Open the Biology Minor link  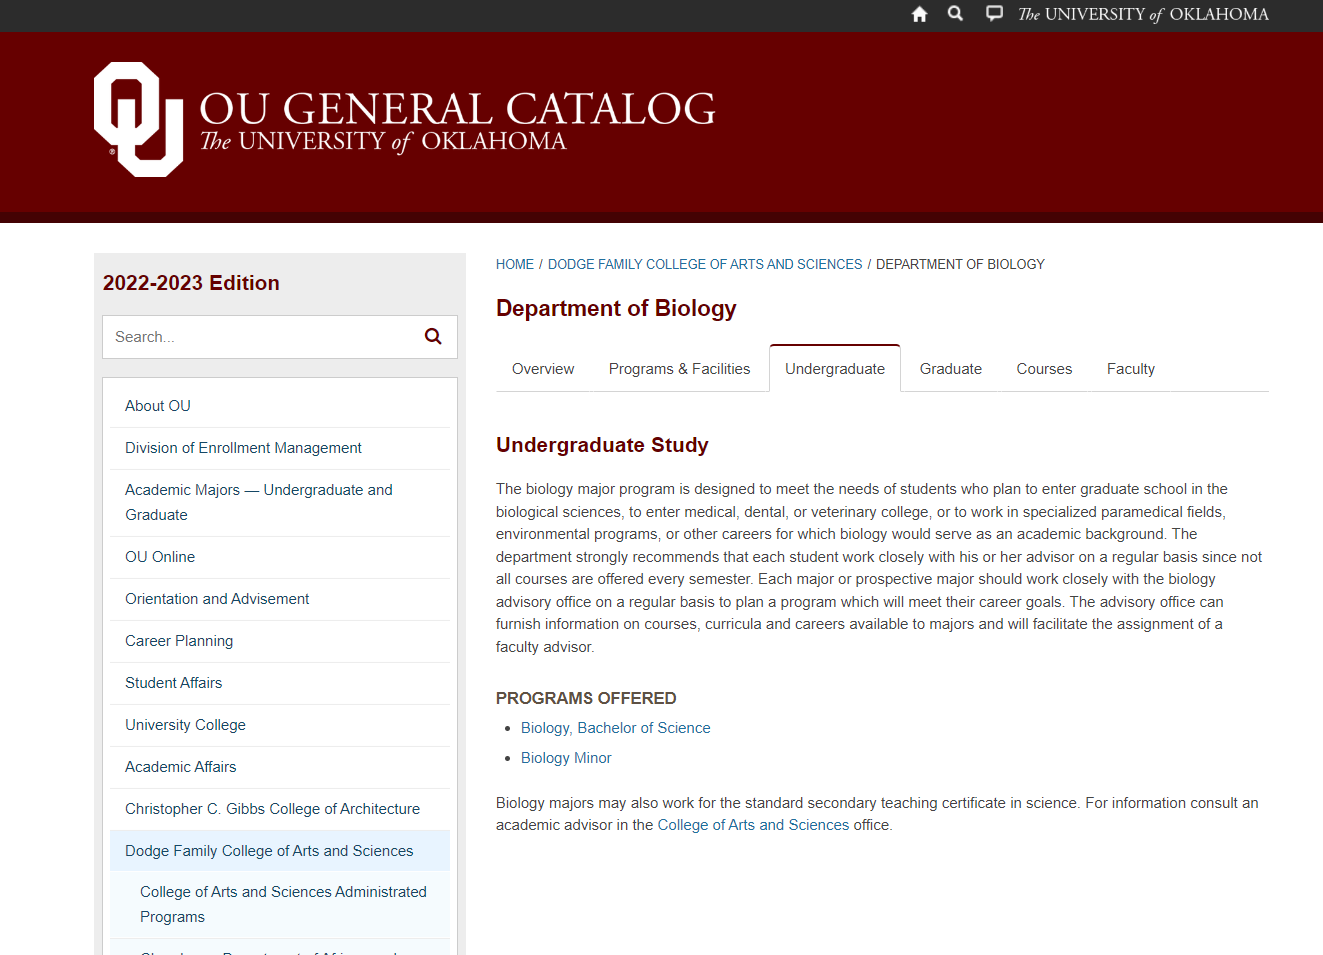[x=566, y=758]
